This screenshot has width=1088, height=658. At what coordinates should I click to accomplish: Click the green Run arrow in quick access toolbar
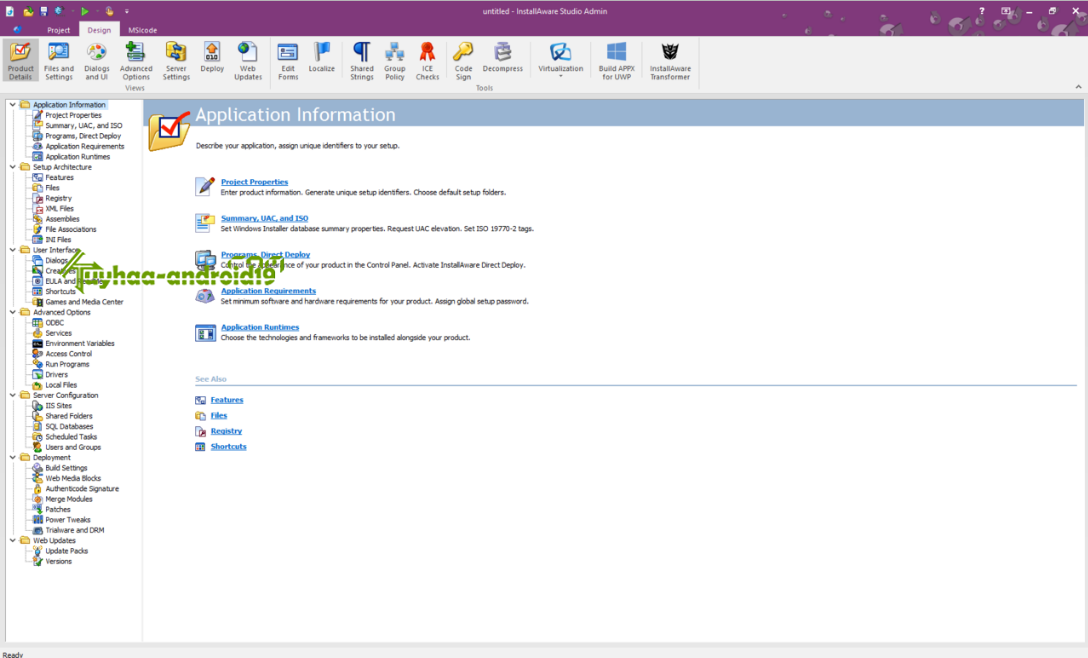[x=85, y=11]
